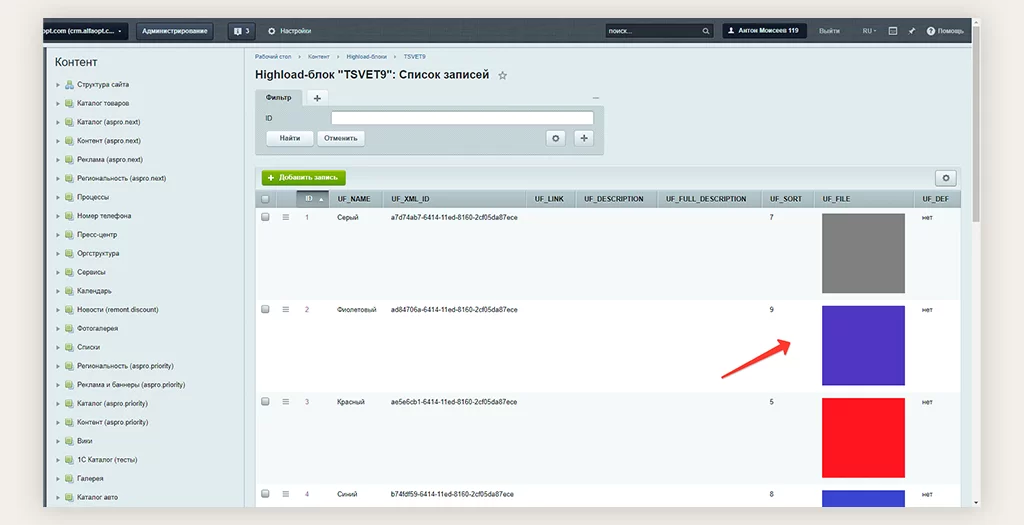Image resolution: width=1024 pixels, height=525 pixels.
Task: Select the checkbox for row 1 Серый
Action: pyautogui.click(x=265, y=217)
